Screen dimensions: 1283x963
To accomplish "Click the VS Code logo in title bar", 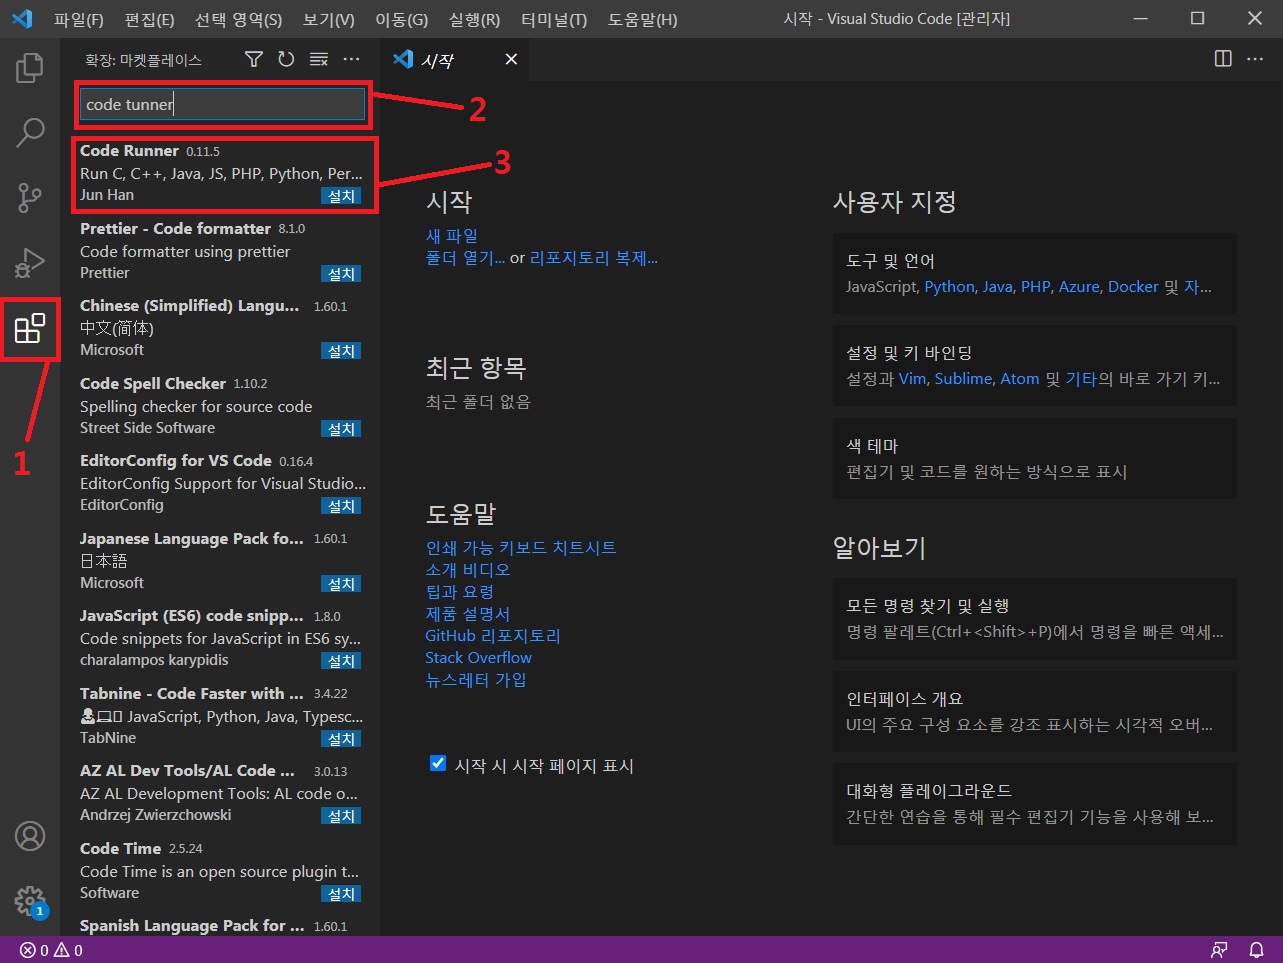I will point(21,19).
